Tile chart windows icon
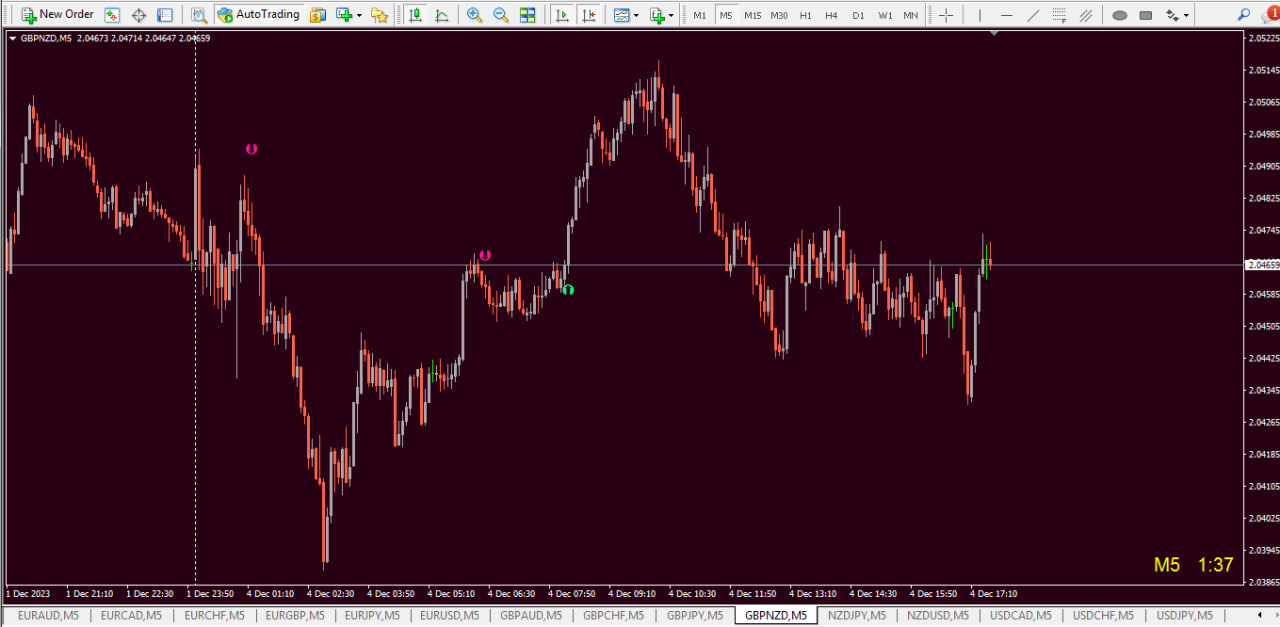Viewport: 1280px width, 627px height. [527, 15]
